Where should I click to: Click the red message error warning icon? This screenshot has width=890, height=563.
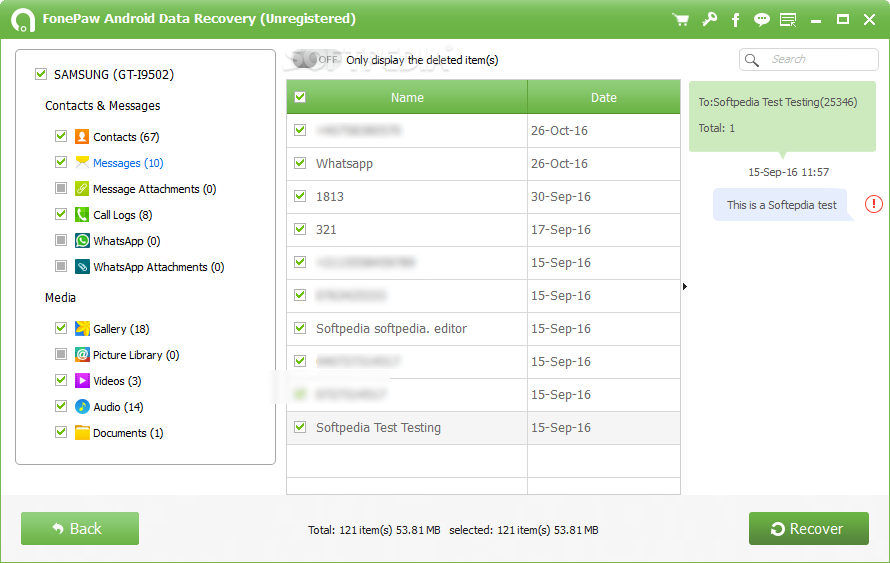pyautogui.click(x=874, y=204)
